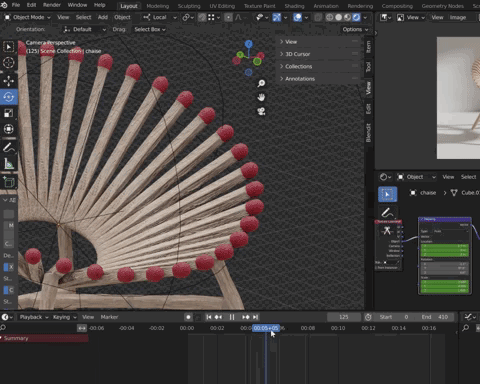
Task: Select the 3D Cursor tool
Action: [9, 63]
